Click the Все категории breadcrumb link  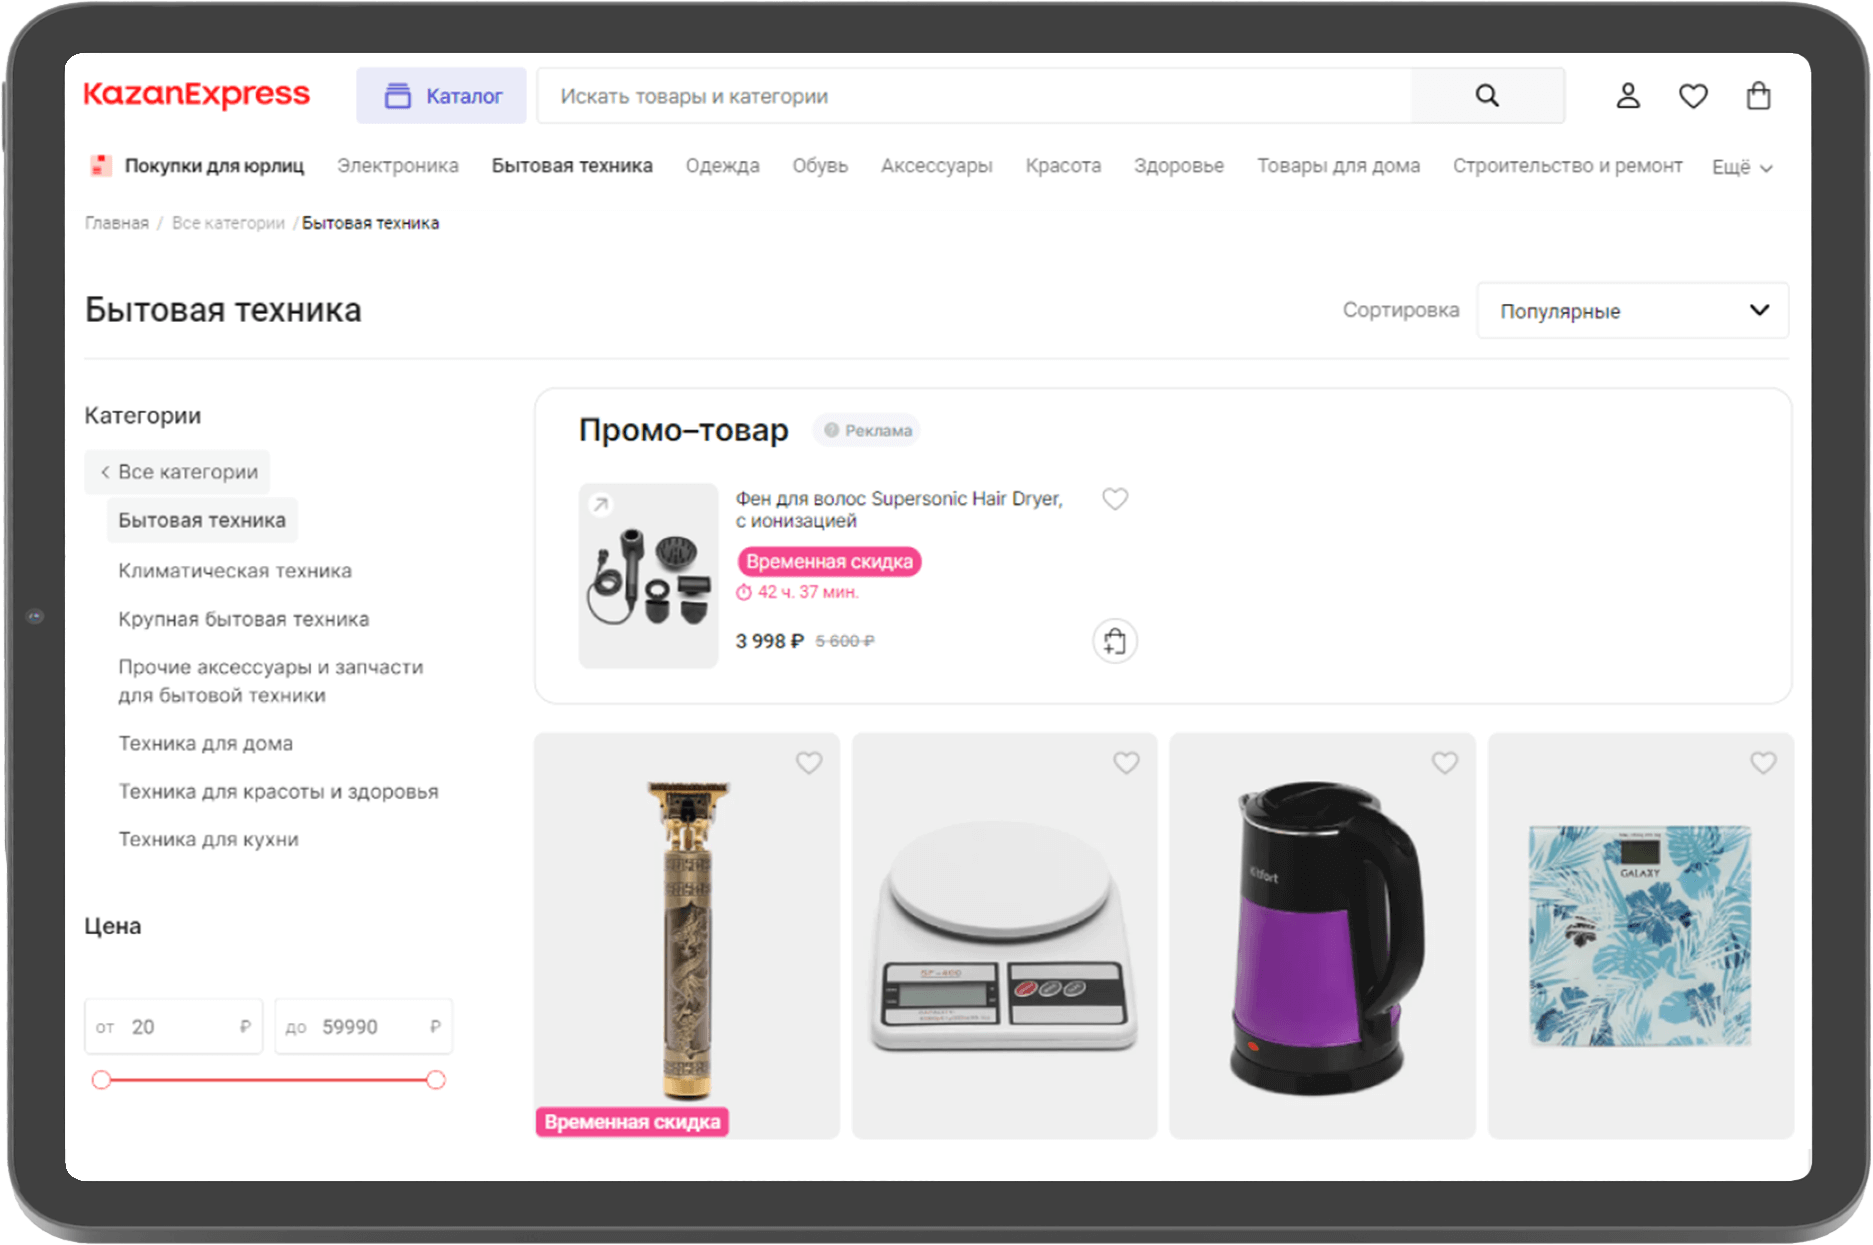click(228, 223)
